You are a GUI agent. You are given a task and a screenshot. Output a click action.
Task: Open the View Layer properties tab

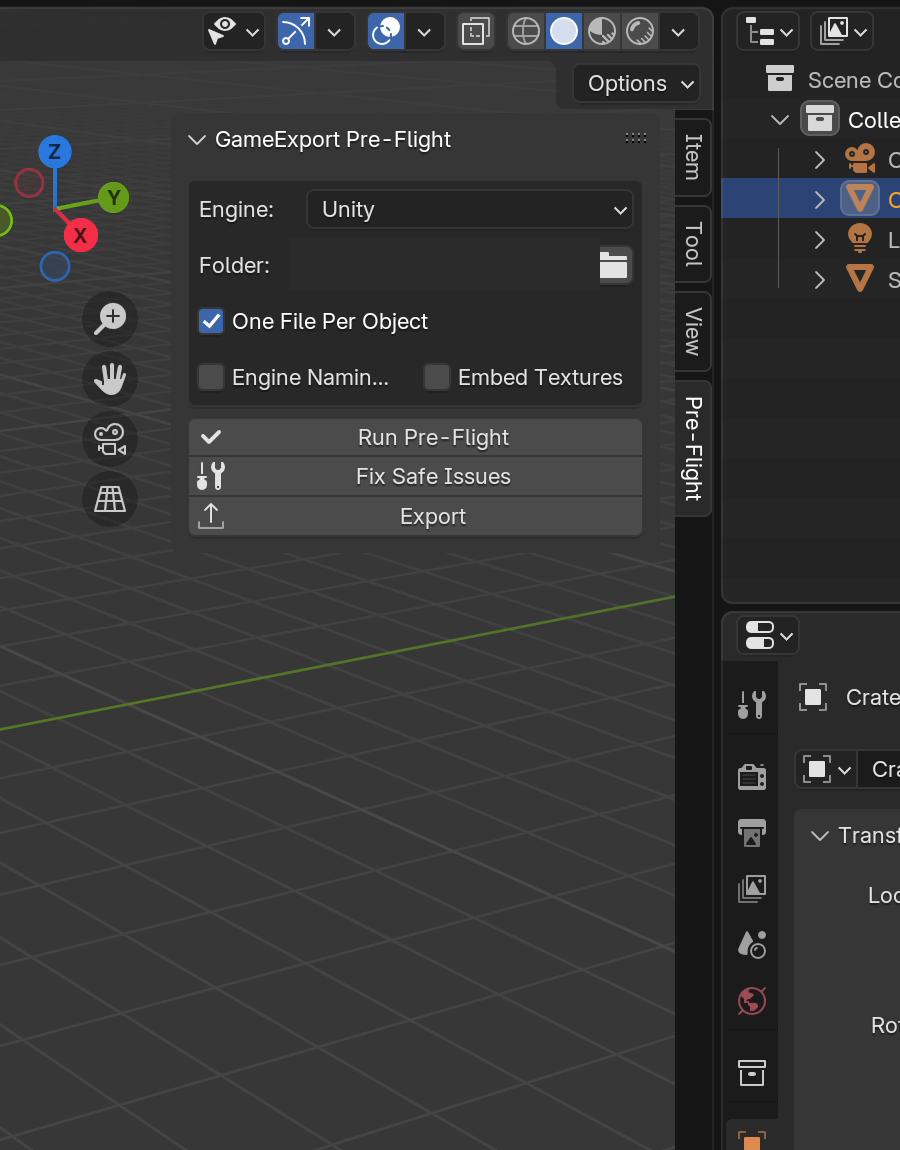(x=752, y=889)
